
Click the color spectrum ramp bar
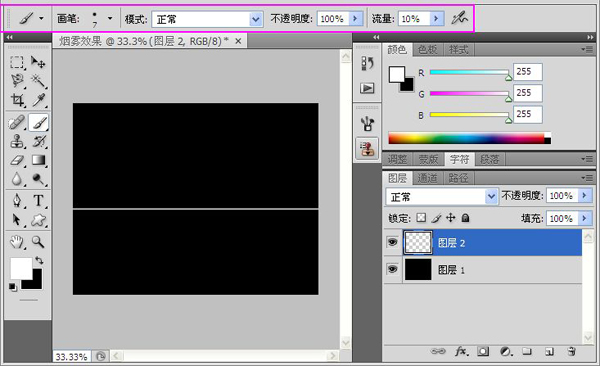click(470, 138)
